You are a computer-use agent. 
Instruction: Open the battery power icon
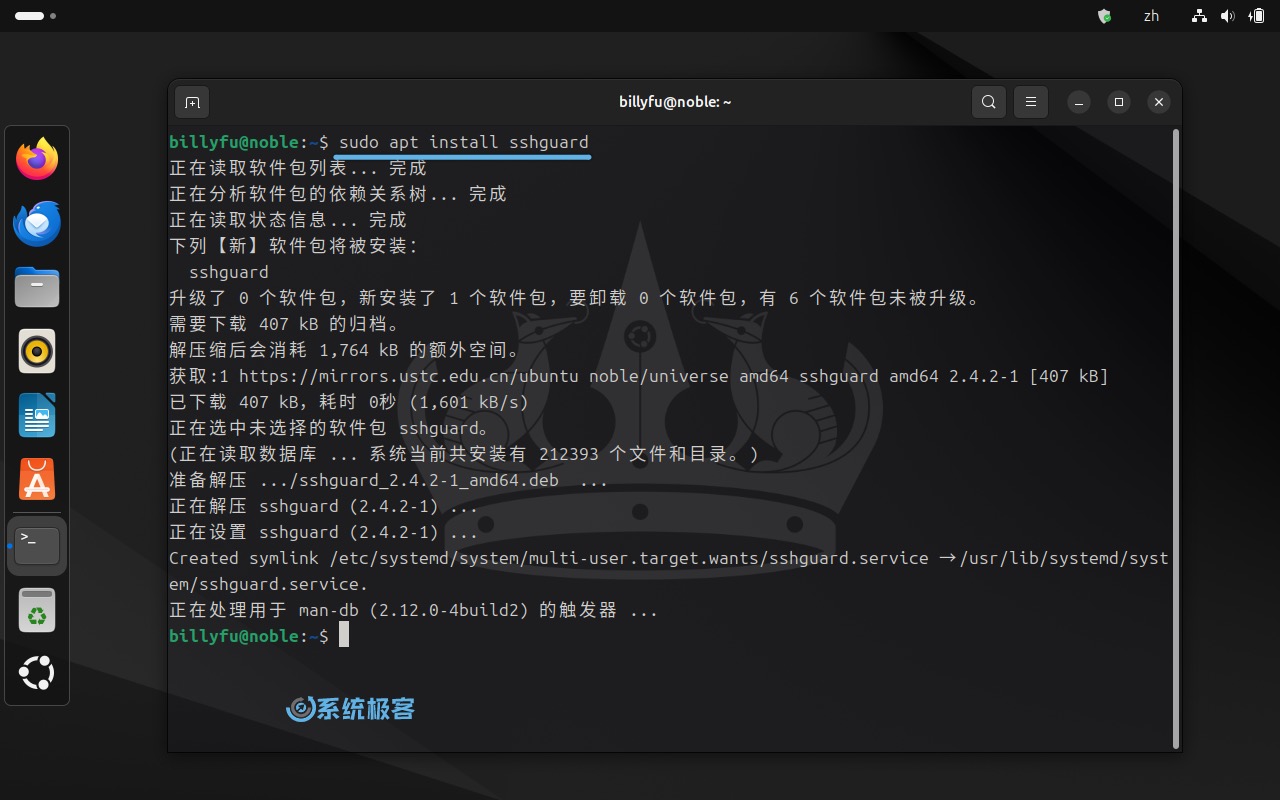click(1257, 16)
